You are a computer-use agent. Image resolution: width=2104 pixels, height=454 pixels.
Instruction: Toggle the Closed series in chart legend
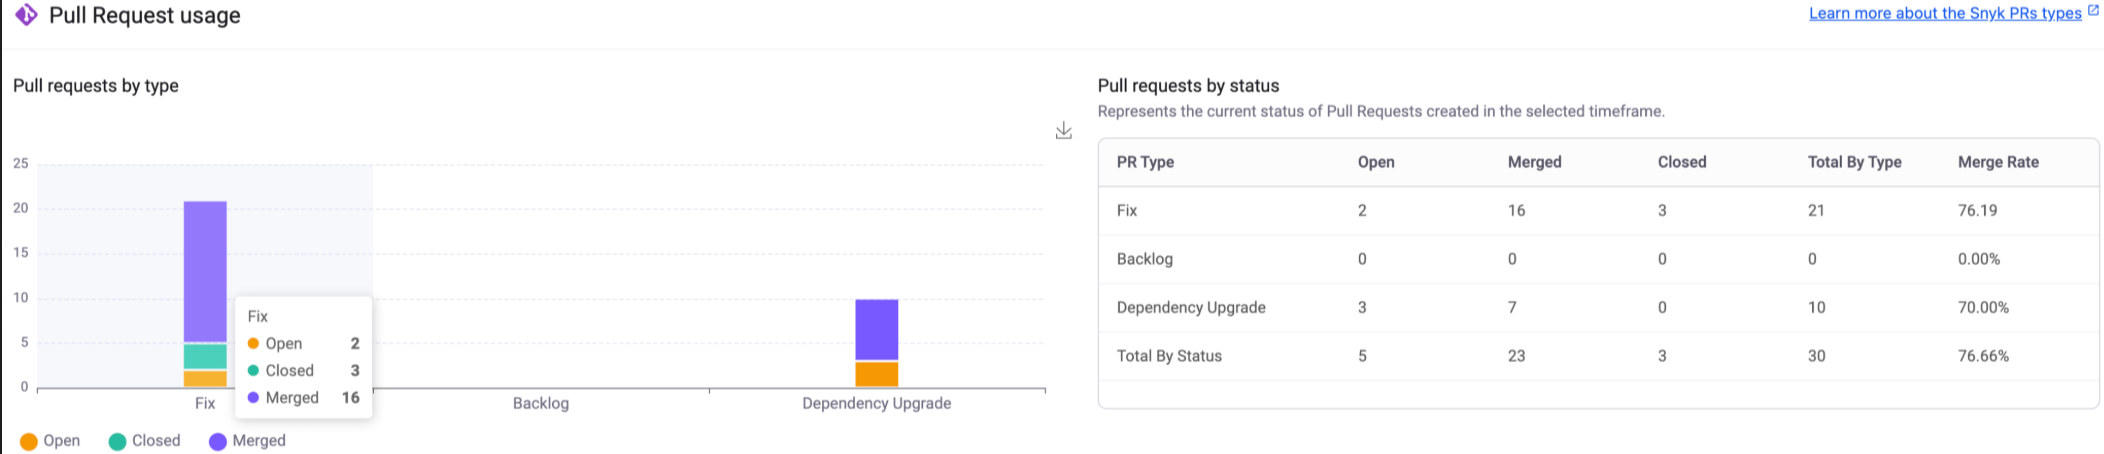(x=145, y=441)
